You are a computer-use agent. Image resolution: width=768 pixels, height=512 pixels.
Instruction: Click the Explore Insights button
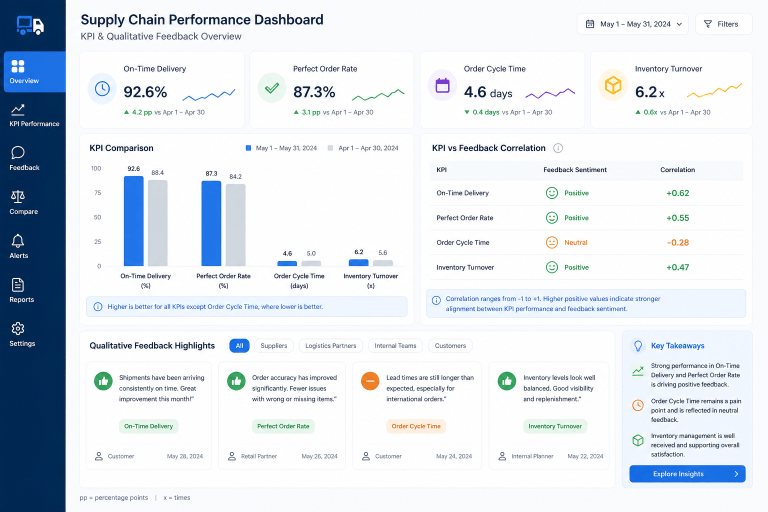click(687, 474)
